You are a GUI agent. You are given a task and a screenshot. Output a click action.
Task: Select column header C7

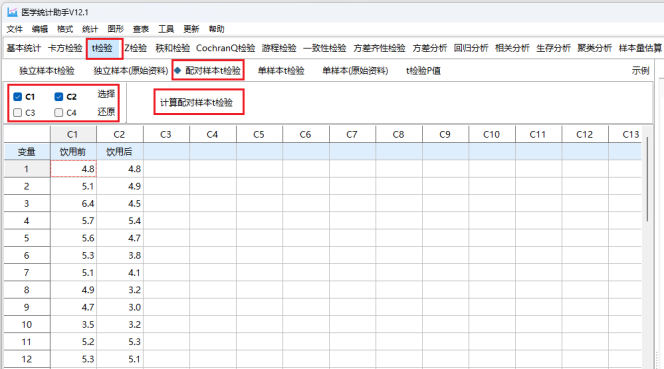[x=352, y=134]
